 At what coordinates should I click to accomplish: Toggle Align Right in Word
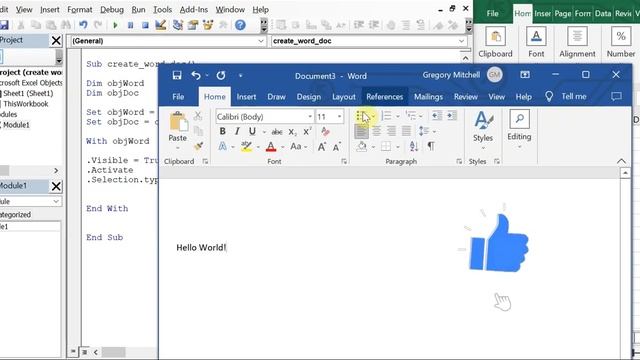point(391,131)
